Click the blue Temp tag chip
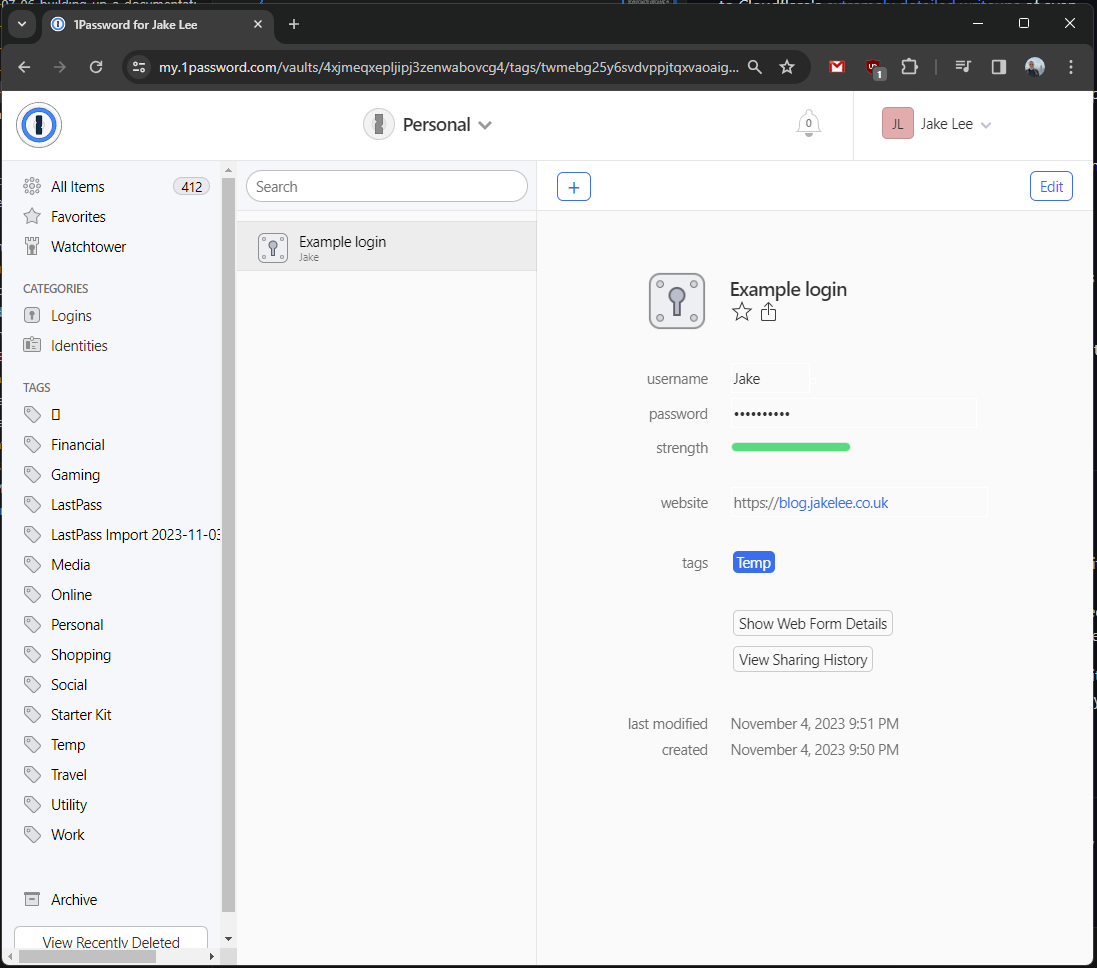Screen dimensions: 1097x968 point(753,563)
